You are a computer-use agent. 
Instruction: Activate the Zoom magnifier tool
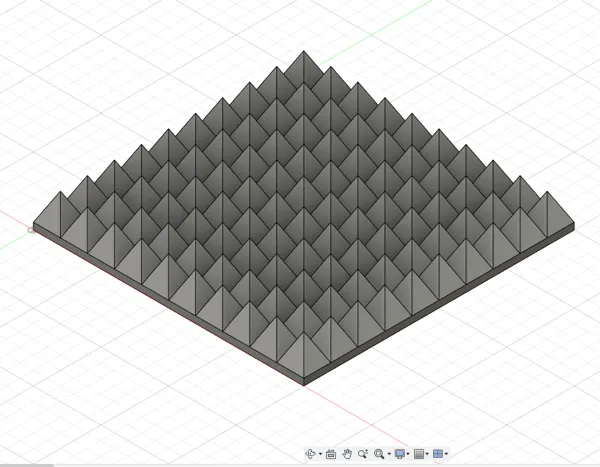tap(363, 454)
